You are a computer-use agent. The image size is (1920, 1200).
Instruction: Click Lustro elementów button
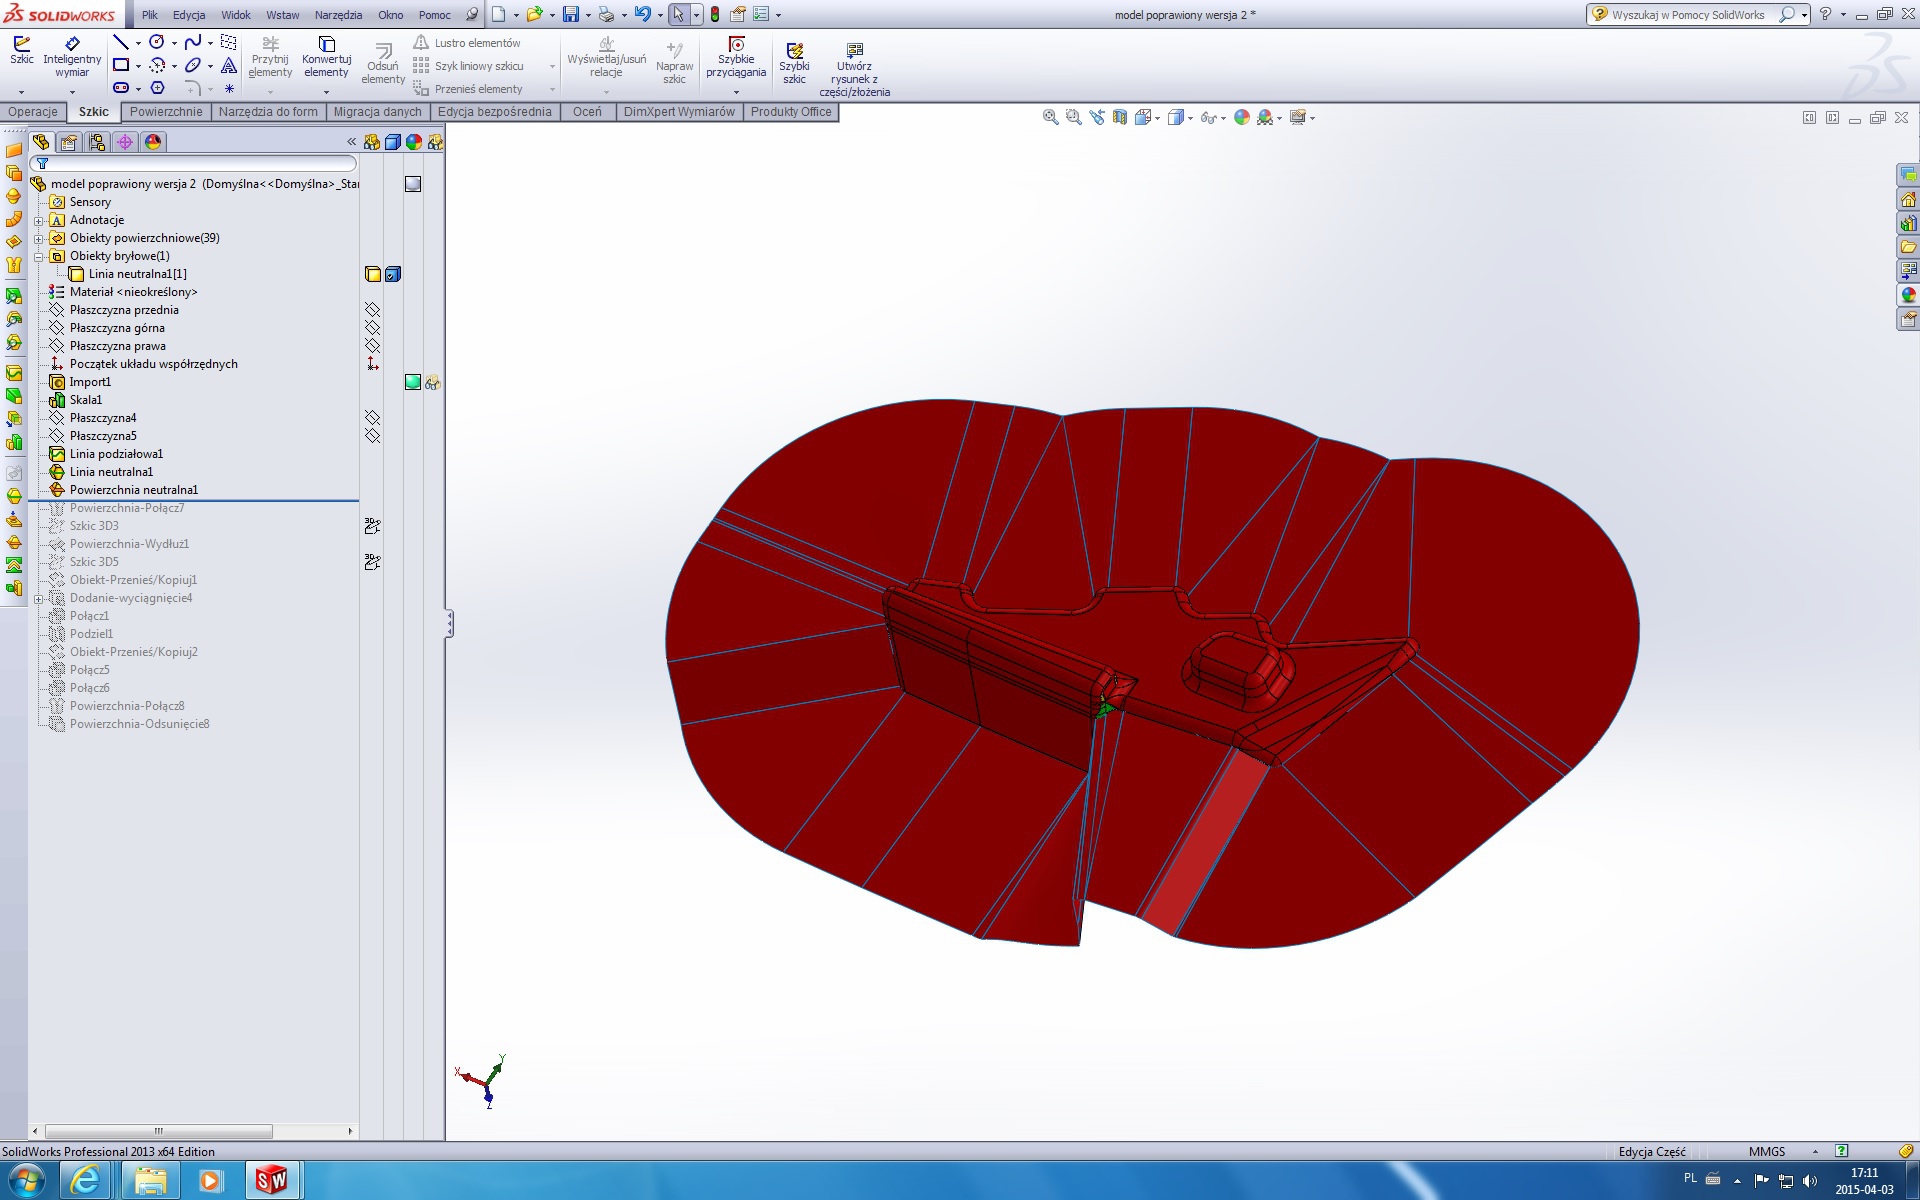467,43
